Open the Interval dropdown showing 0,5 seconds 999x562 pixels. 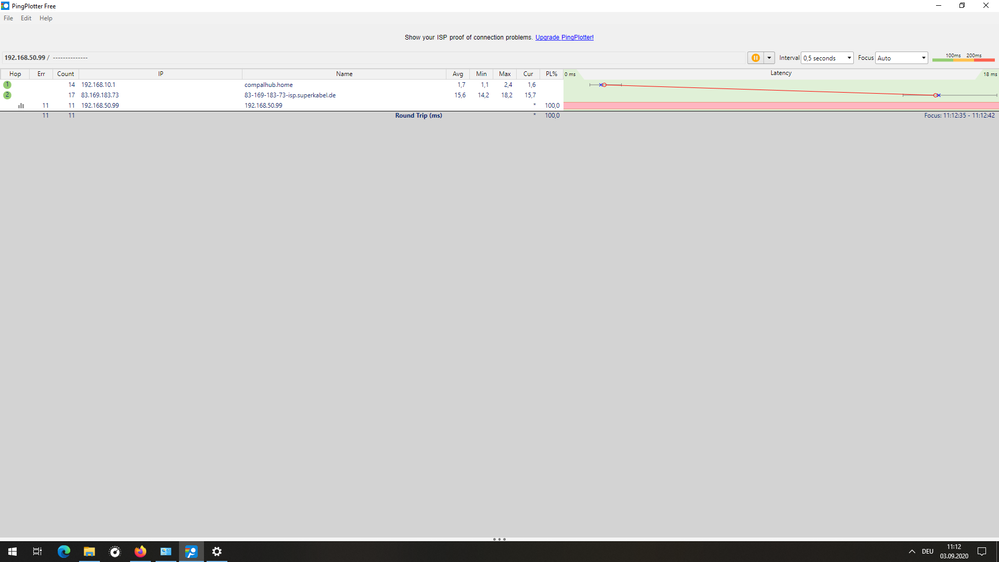(x=827, y=58)
